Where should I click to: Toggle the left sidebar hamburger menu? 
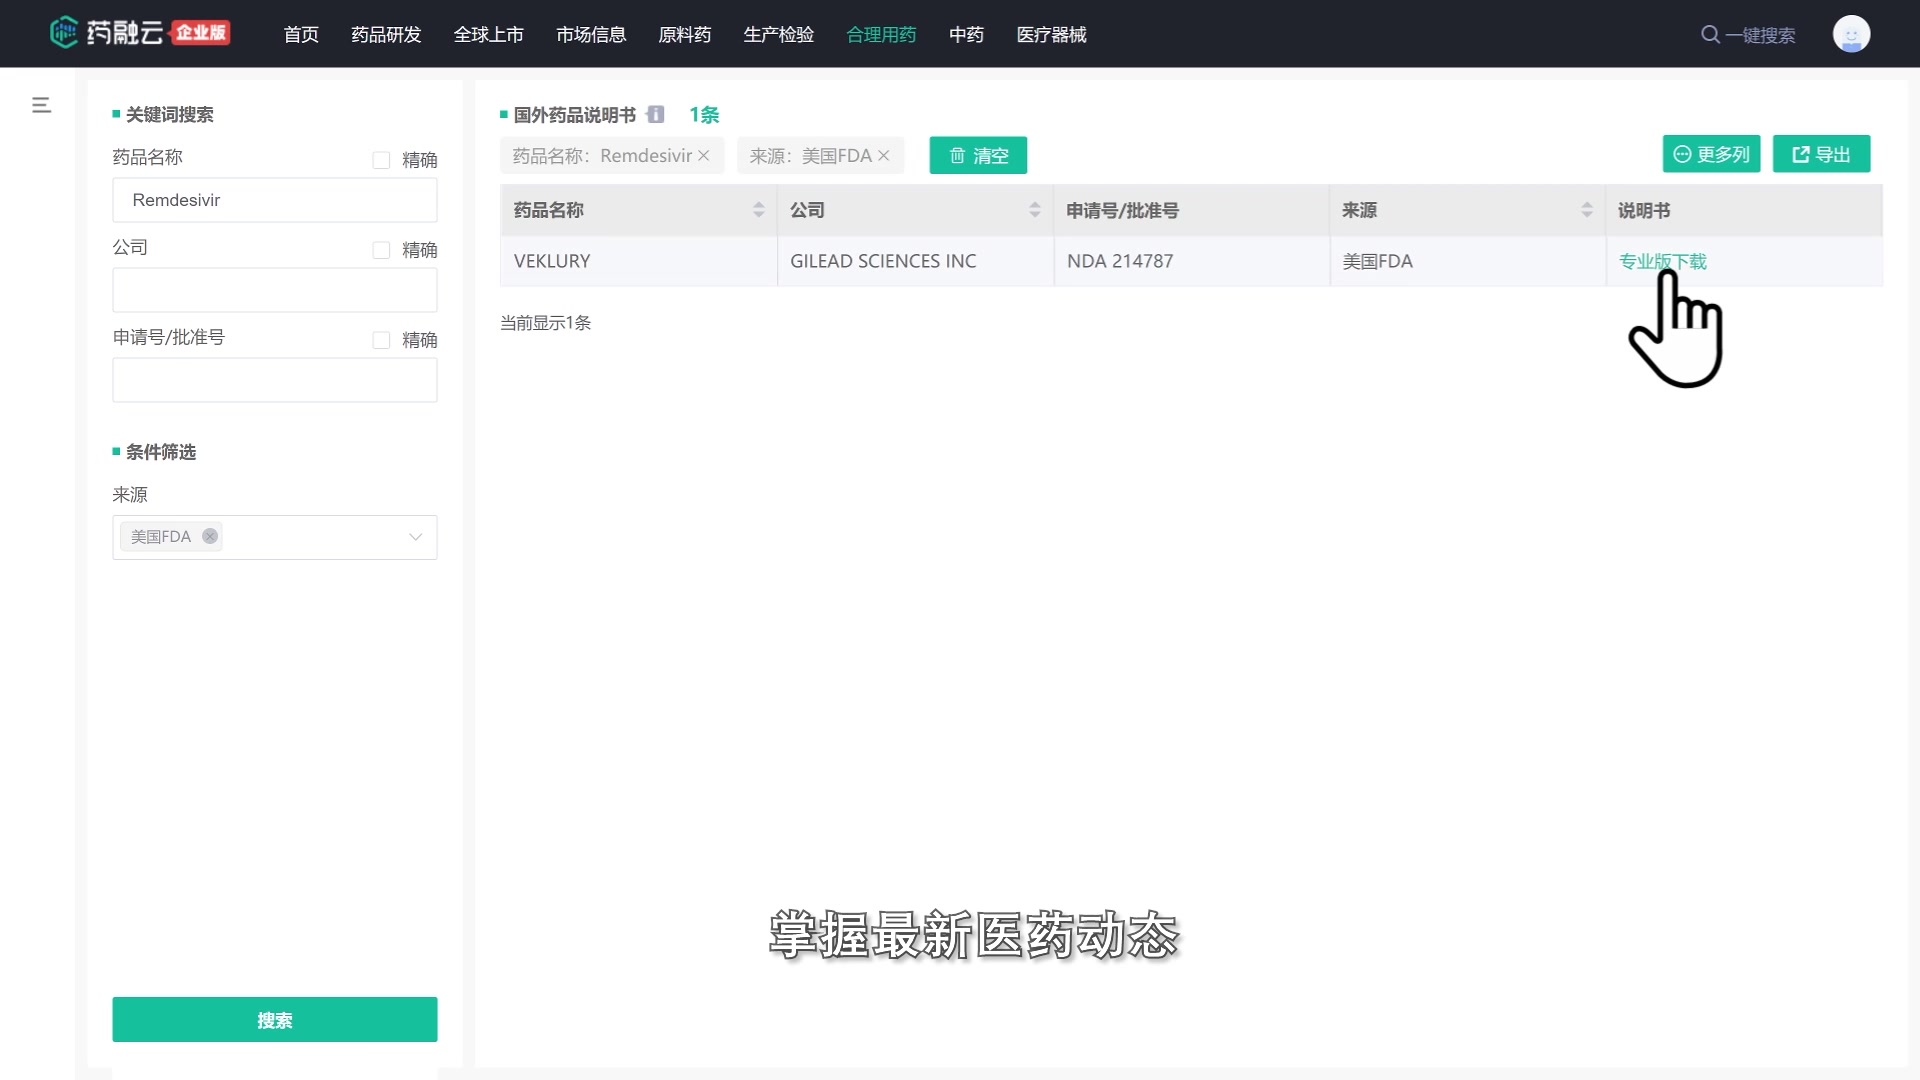[x=41, y=105]
